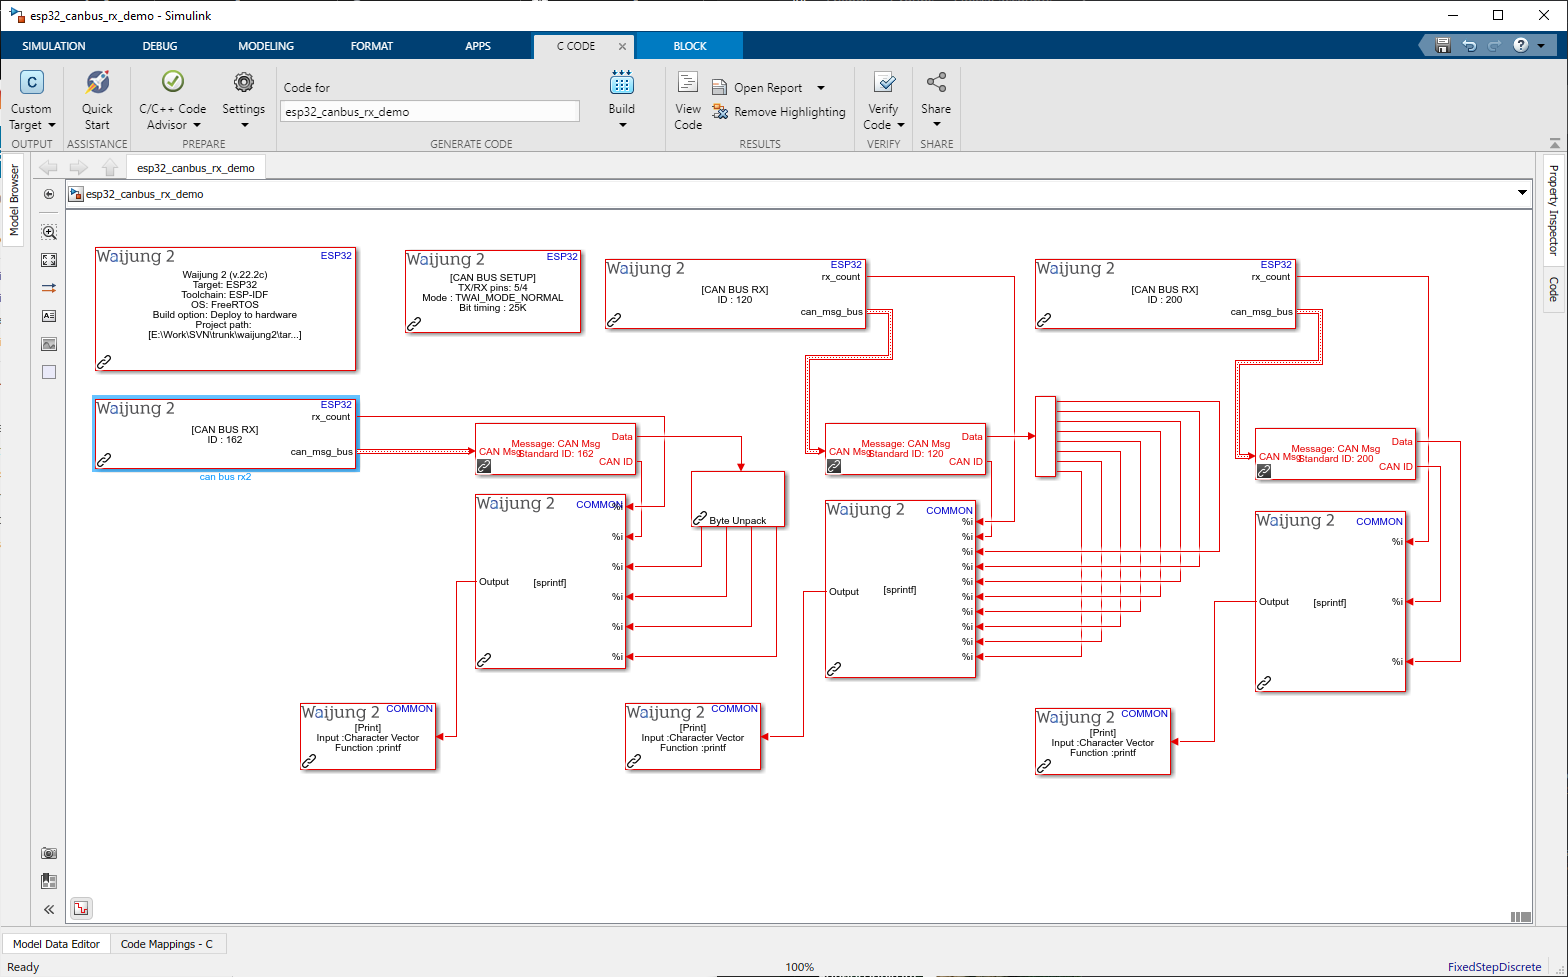Navigate back in the model hierarchy
Viewport: 1568px width, 977px height.
pyautogui.click(x=48, y=168)
